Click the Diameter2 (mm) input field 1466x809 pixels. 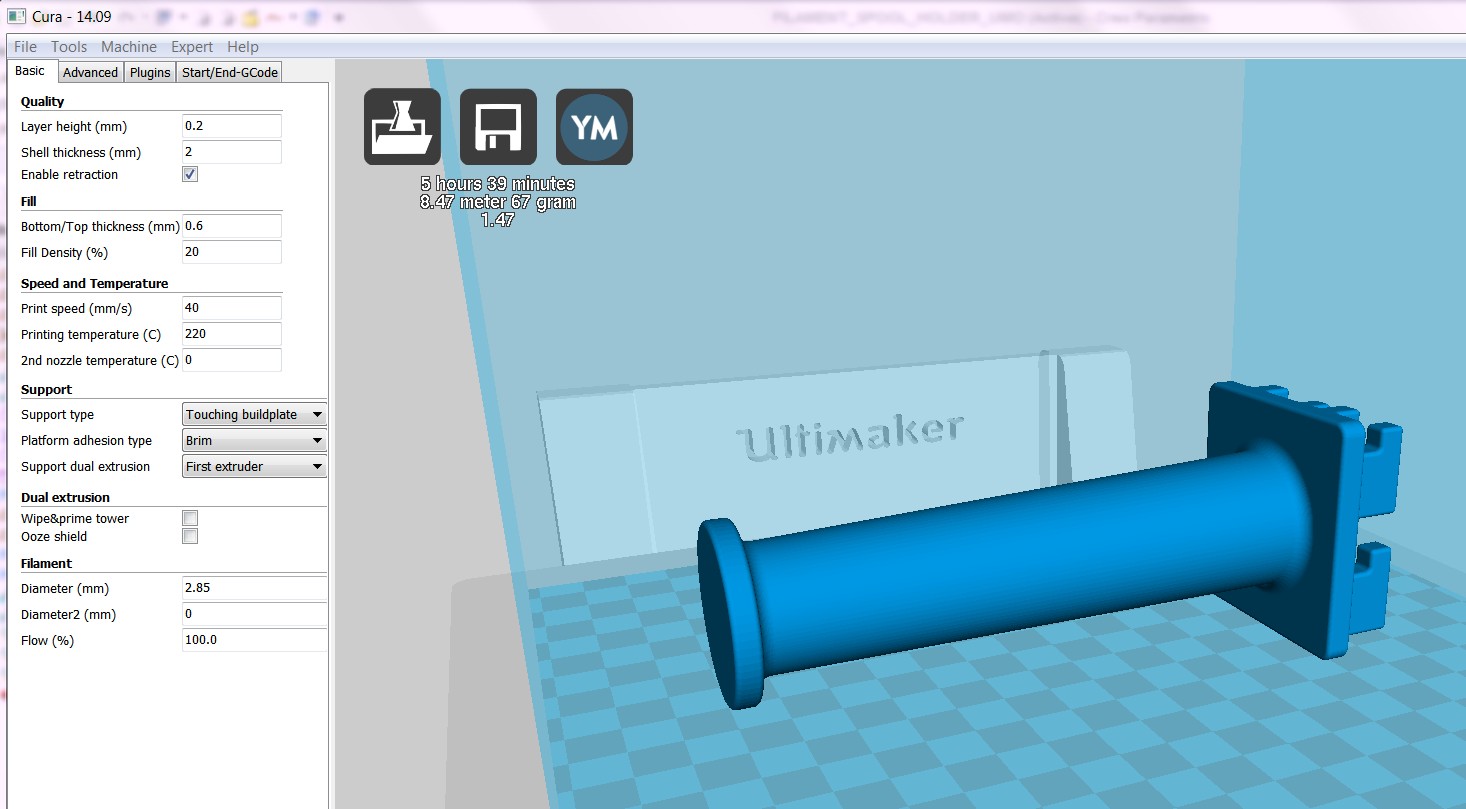click(x=255, y=614)
